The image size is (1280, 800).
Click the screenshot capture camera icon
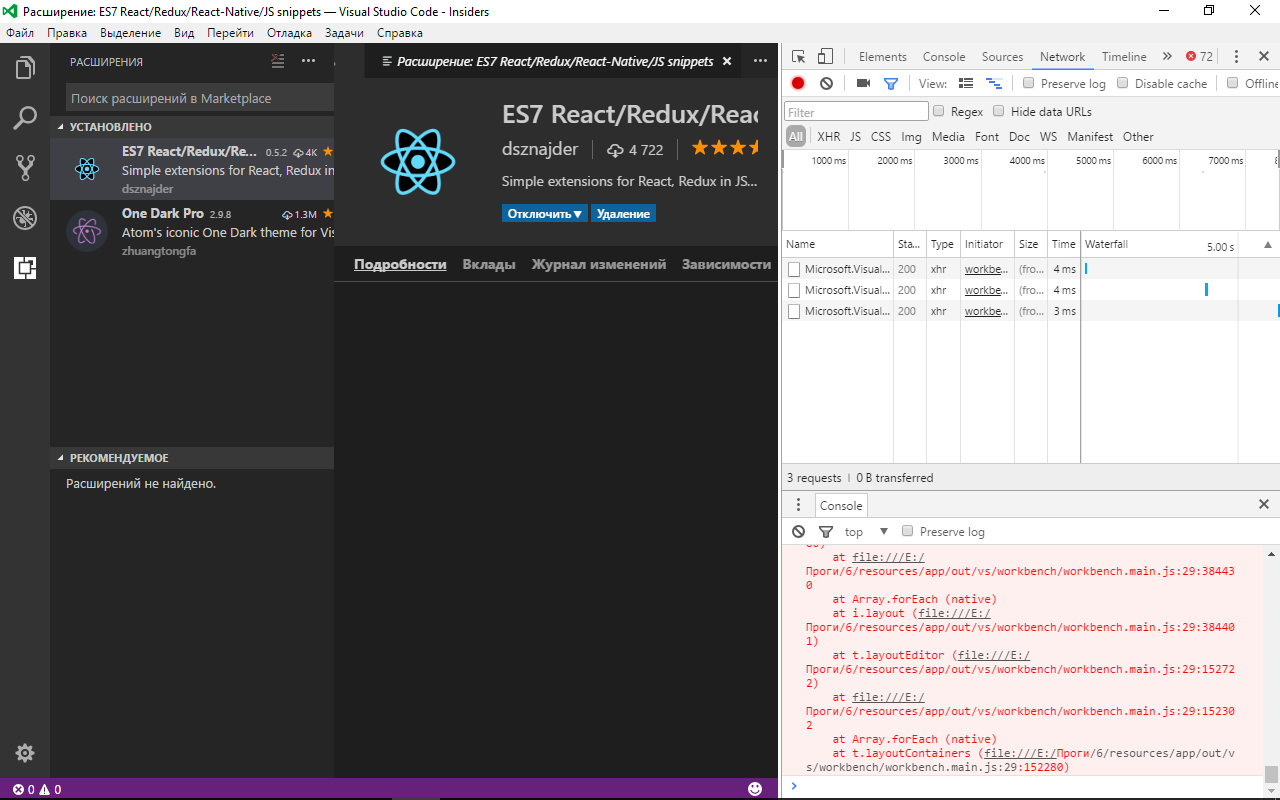pyautogui.click(x=862, y=83)
